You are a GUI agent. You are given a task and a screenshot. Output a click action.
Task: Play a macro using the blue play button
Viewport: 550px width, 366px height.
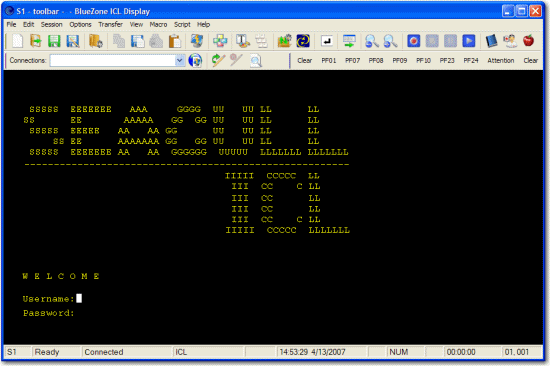[469, 41]
